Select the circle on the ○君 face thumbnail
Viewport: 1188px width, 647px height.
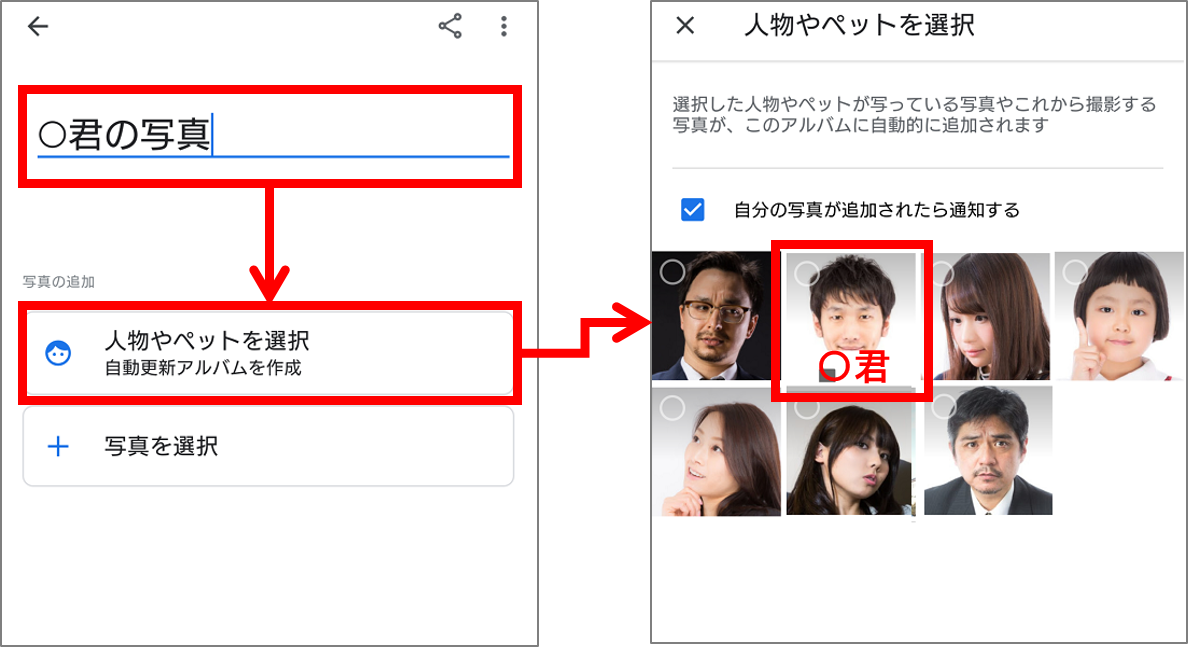(806, 273)
